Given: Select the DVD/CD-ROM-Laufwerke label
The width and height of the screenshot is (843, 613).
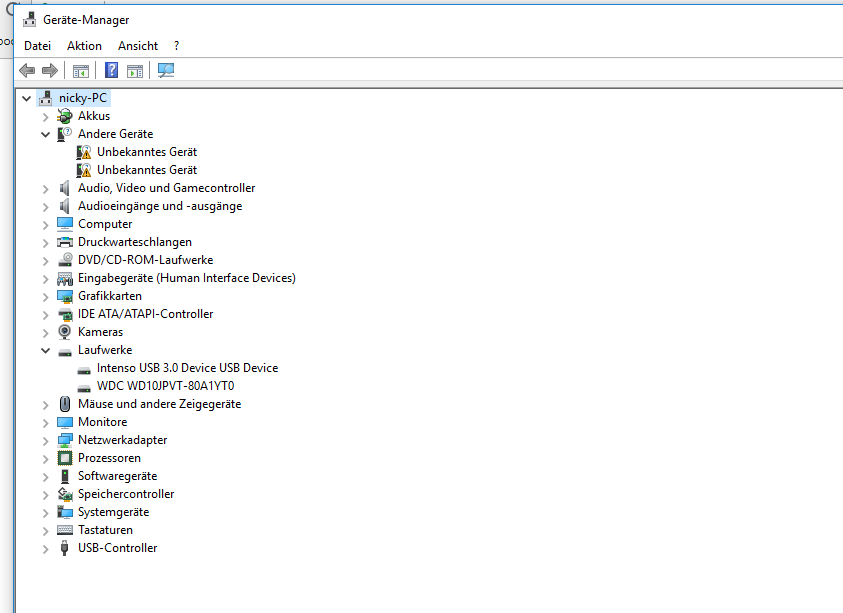Looking at the screenshot, I should pyautogui.click(x=146, y=260).
